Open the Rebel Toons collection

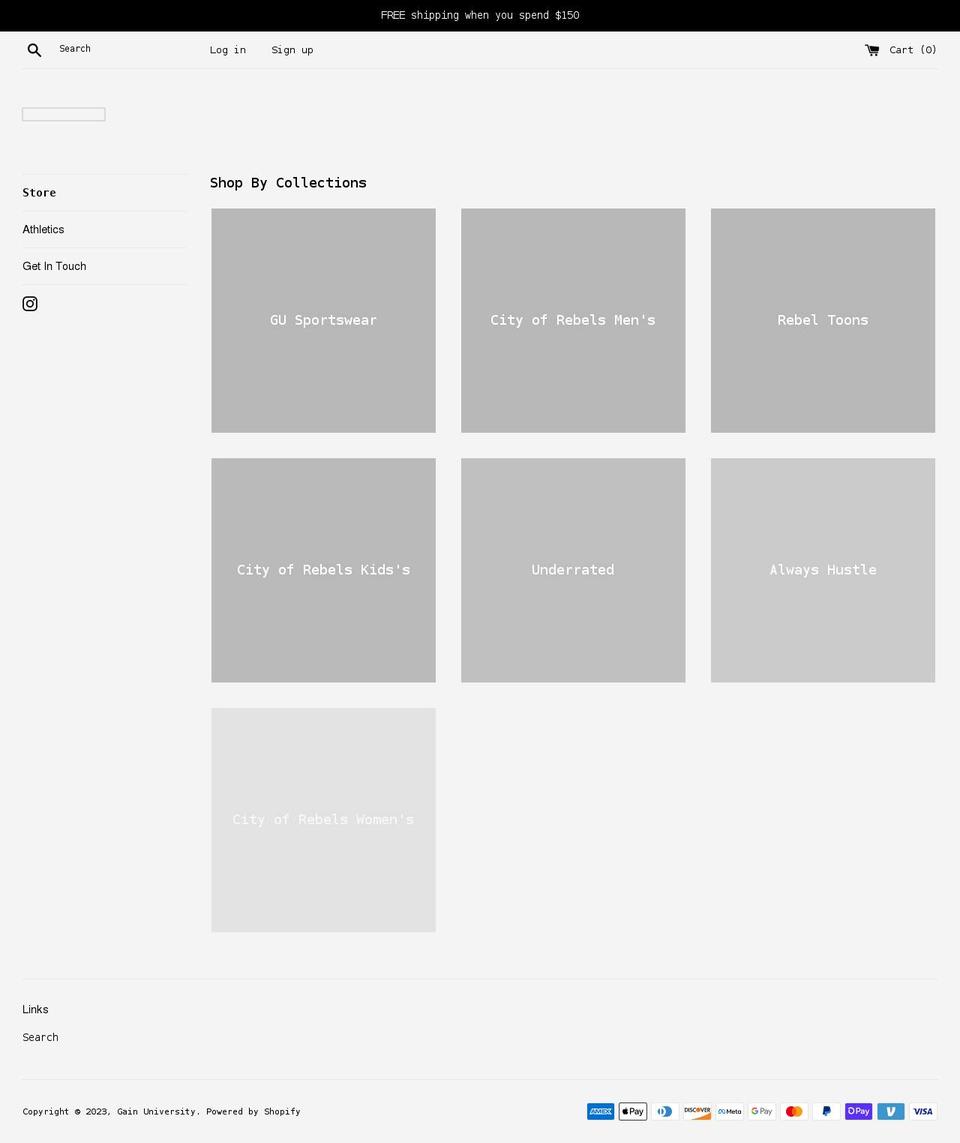[x=822, y=320]
